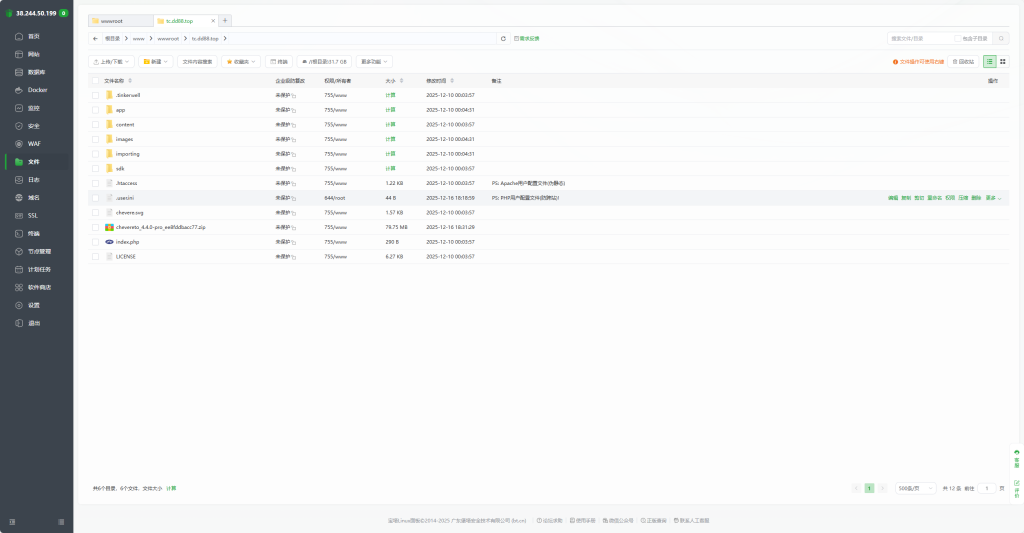Open the Docker section in the sidebar
Image resolution: width=1024 pixels, height=533 pixels.
tap(36, 90)
